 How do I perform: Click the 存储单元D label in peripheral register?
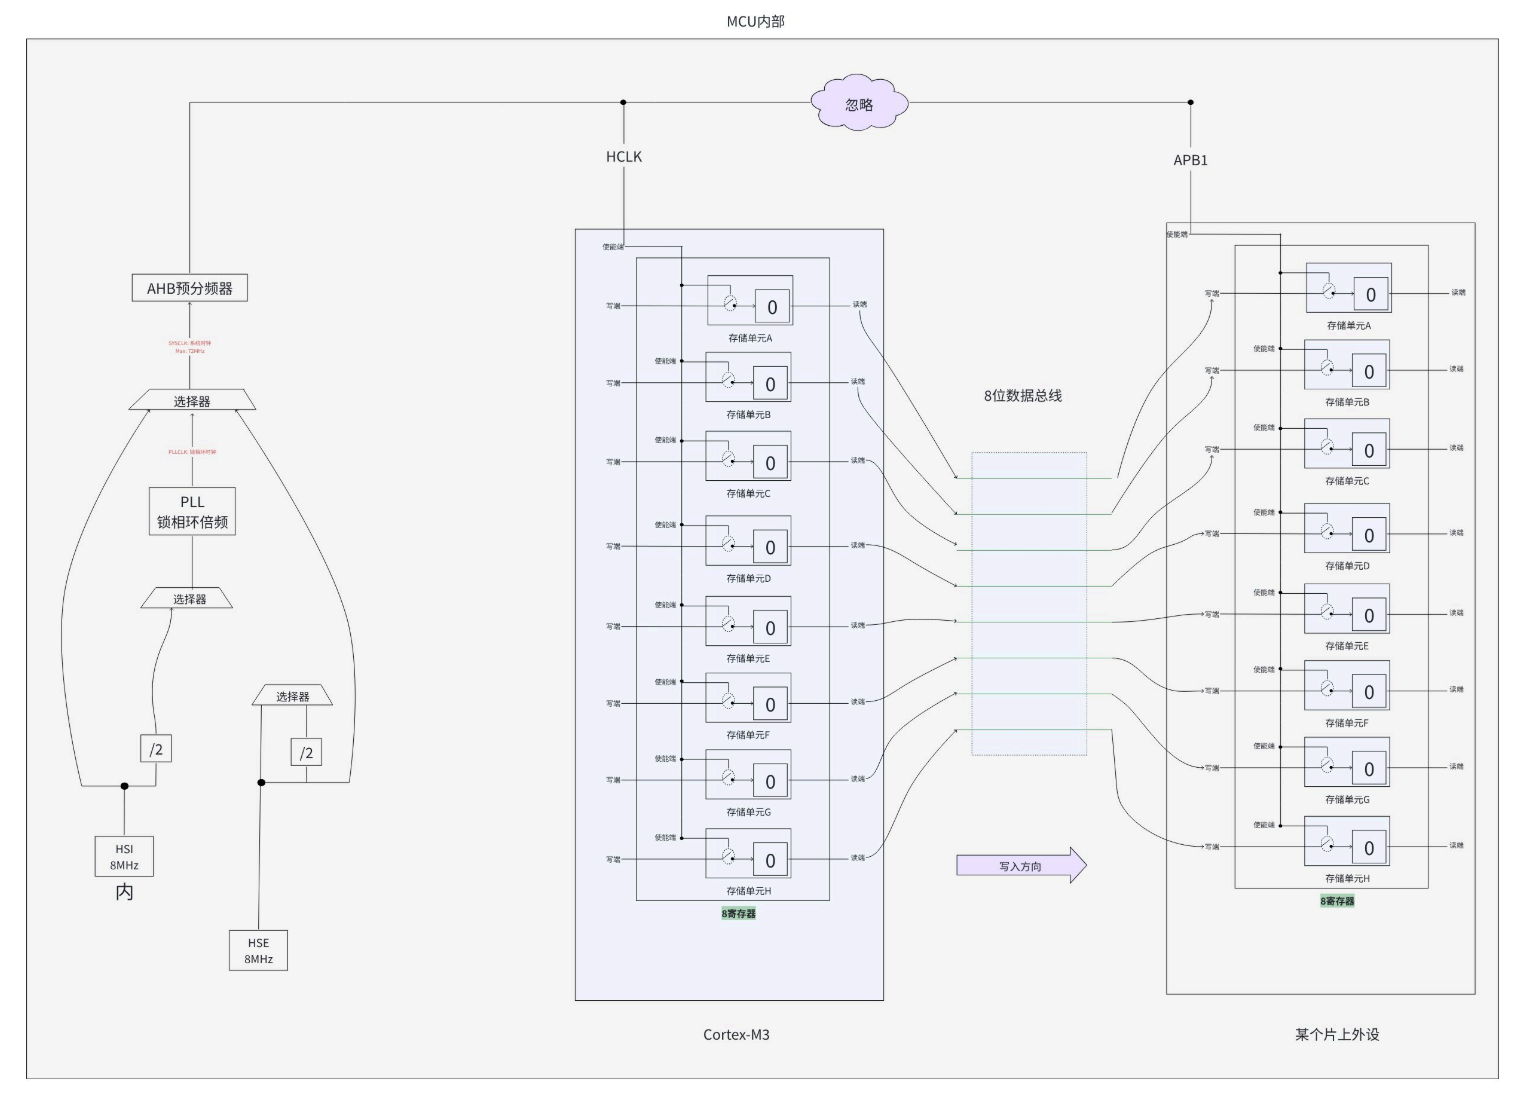pyautogui.click(x=1347, y=566)
